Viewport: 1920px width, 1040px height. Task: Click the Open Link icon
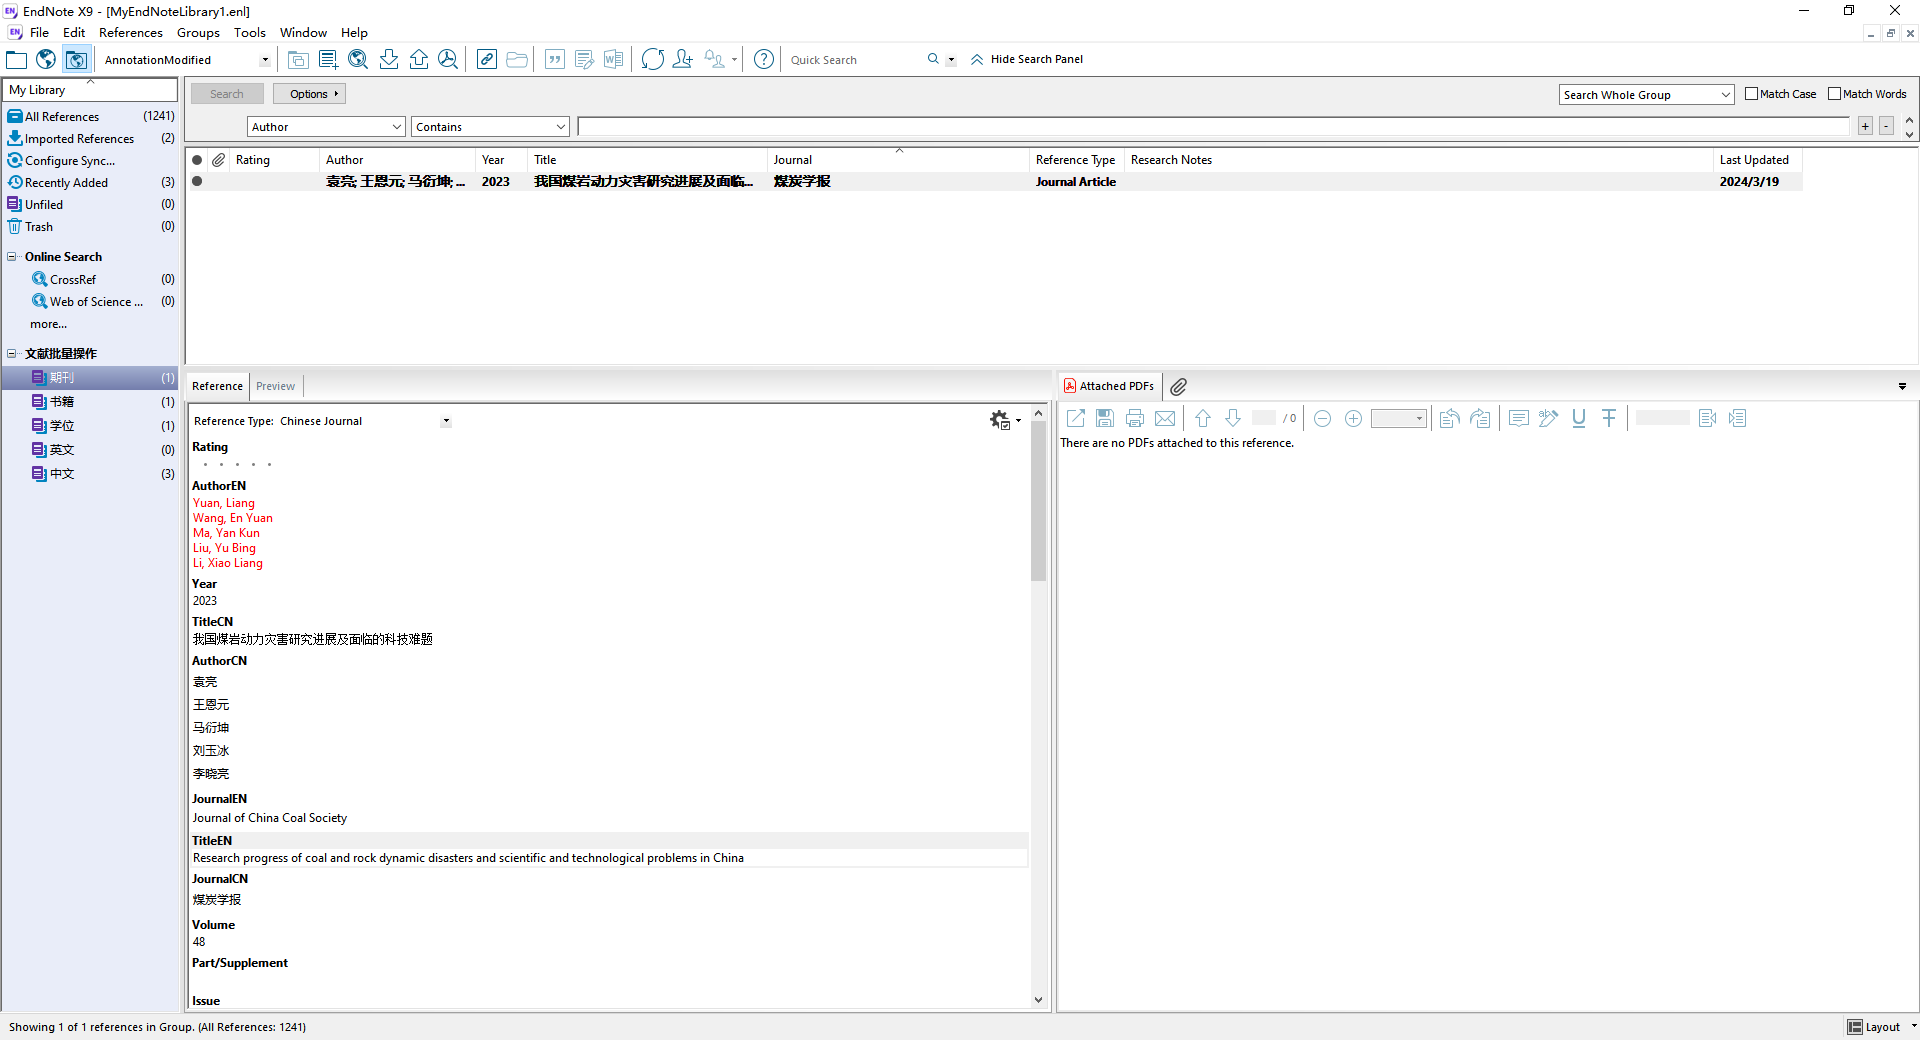pos(487,60)
